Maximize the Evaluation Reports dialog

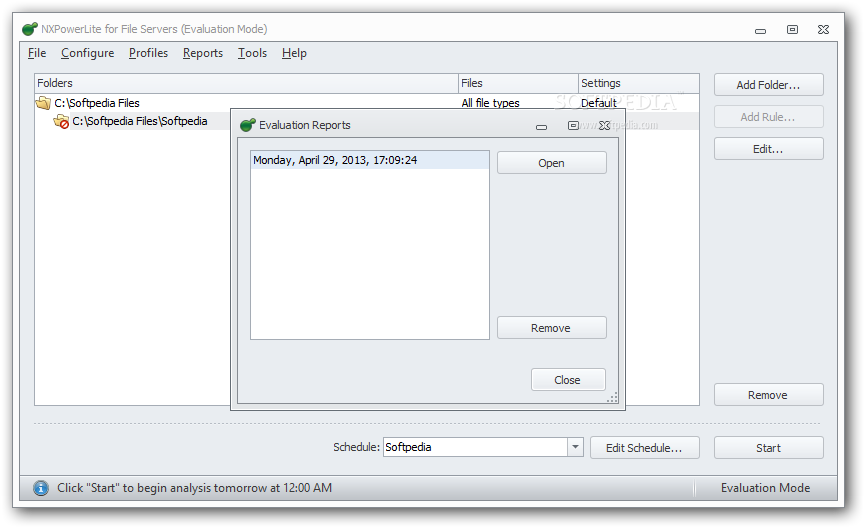(x=573, y=125)
